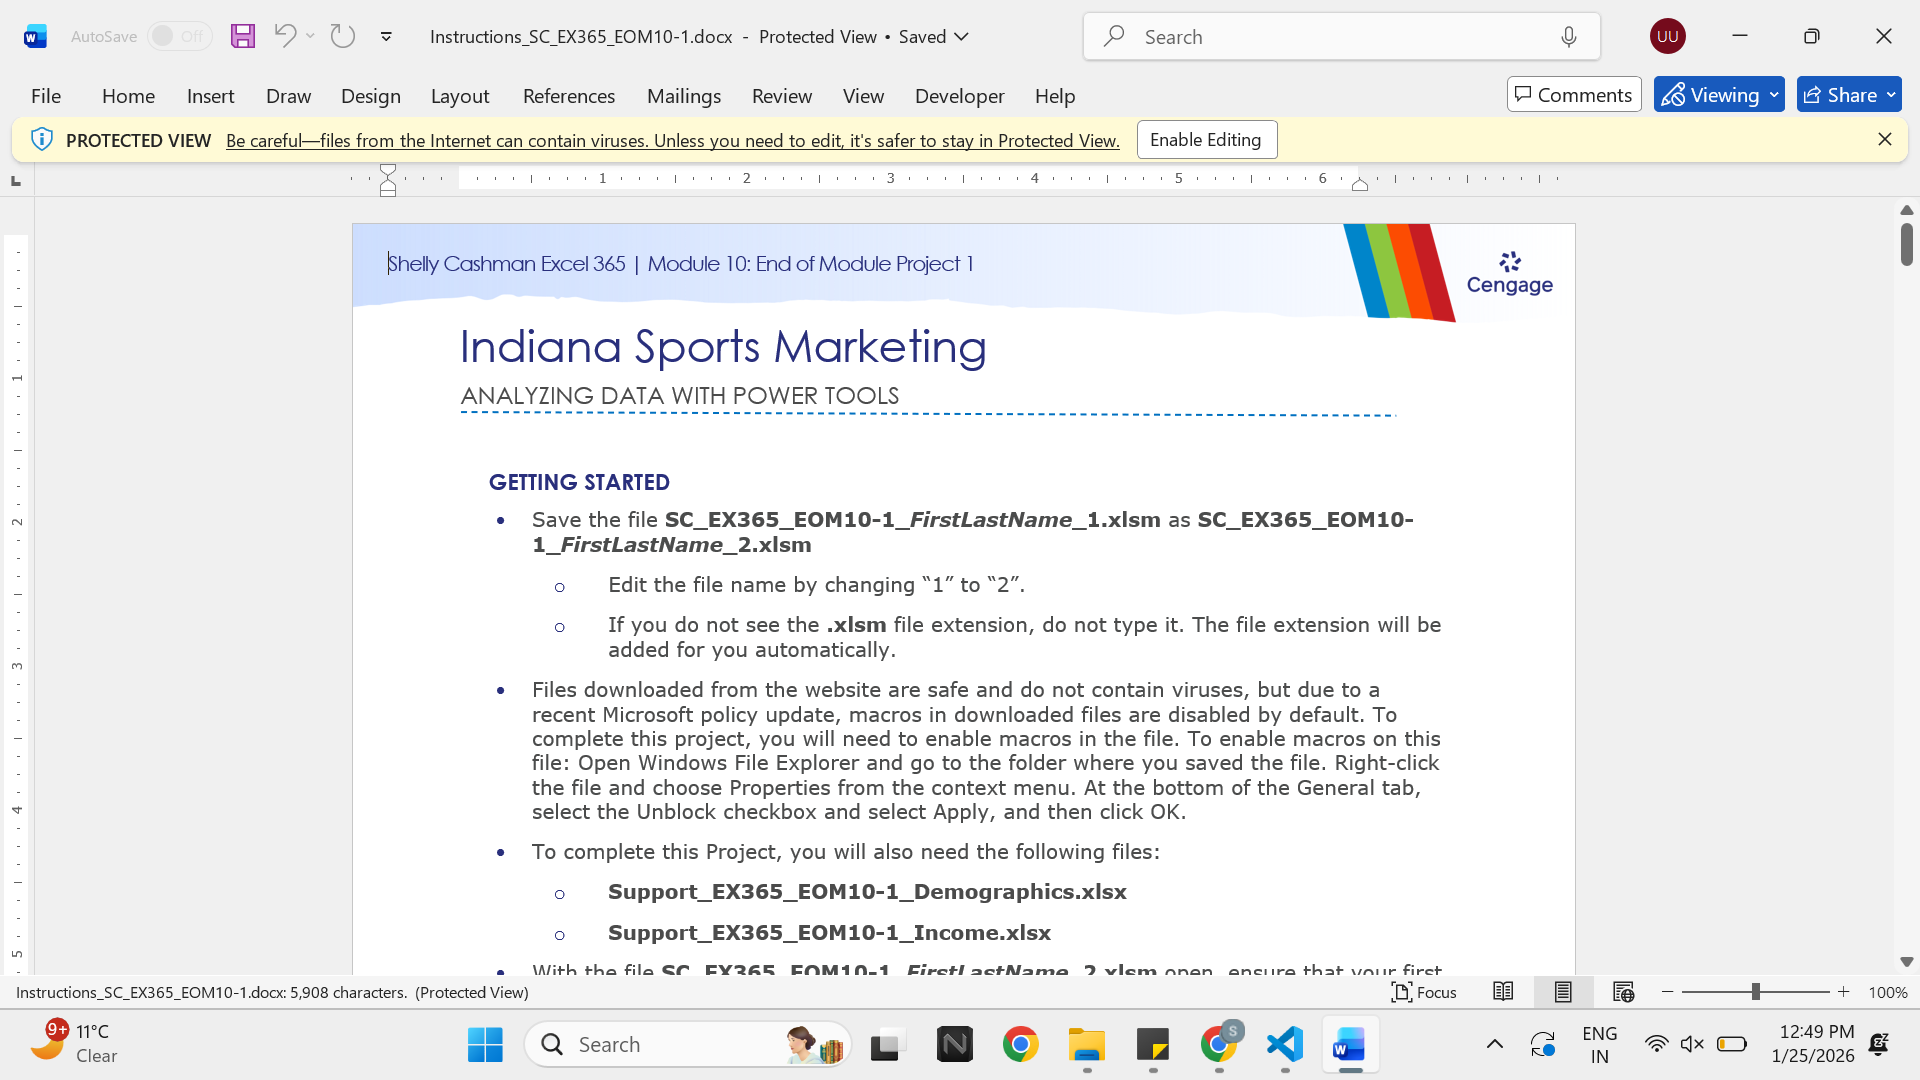This screenshot has height=1080, width=1920.
Task: Click the zoom out minus icon
Action: (1667, 992)
